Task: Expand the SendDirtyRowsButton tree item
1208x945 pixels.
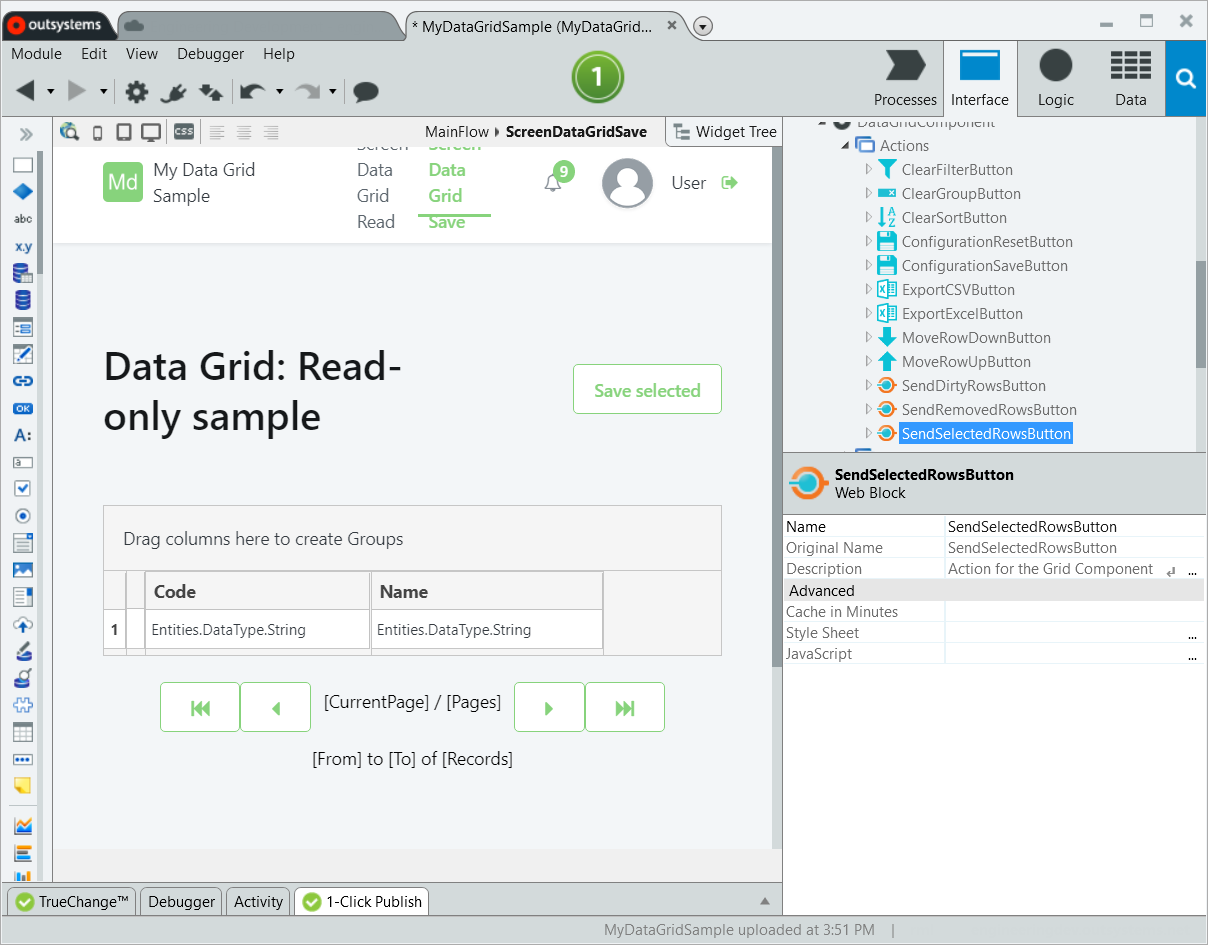Action: (868, 385)
